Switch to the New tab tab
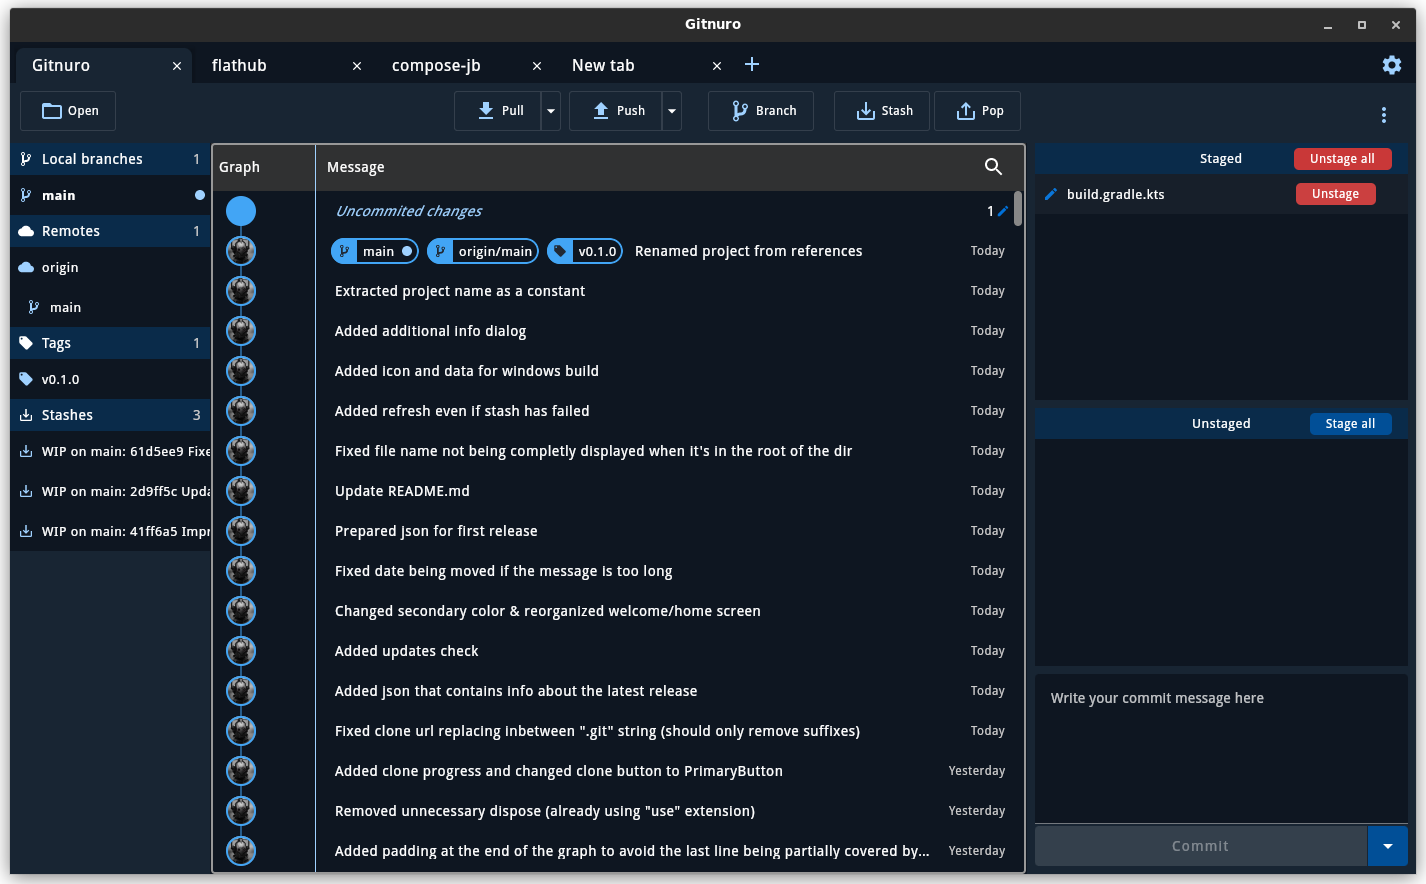 [x=643, y=65]
